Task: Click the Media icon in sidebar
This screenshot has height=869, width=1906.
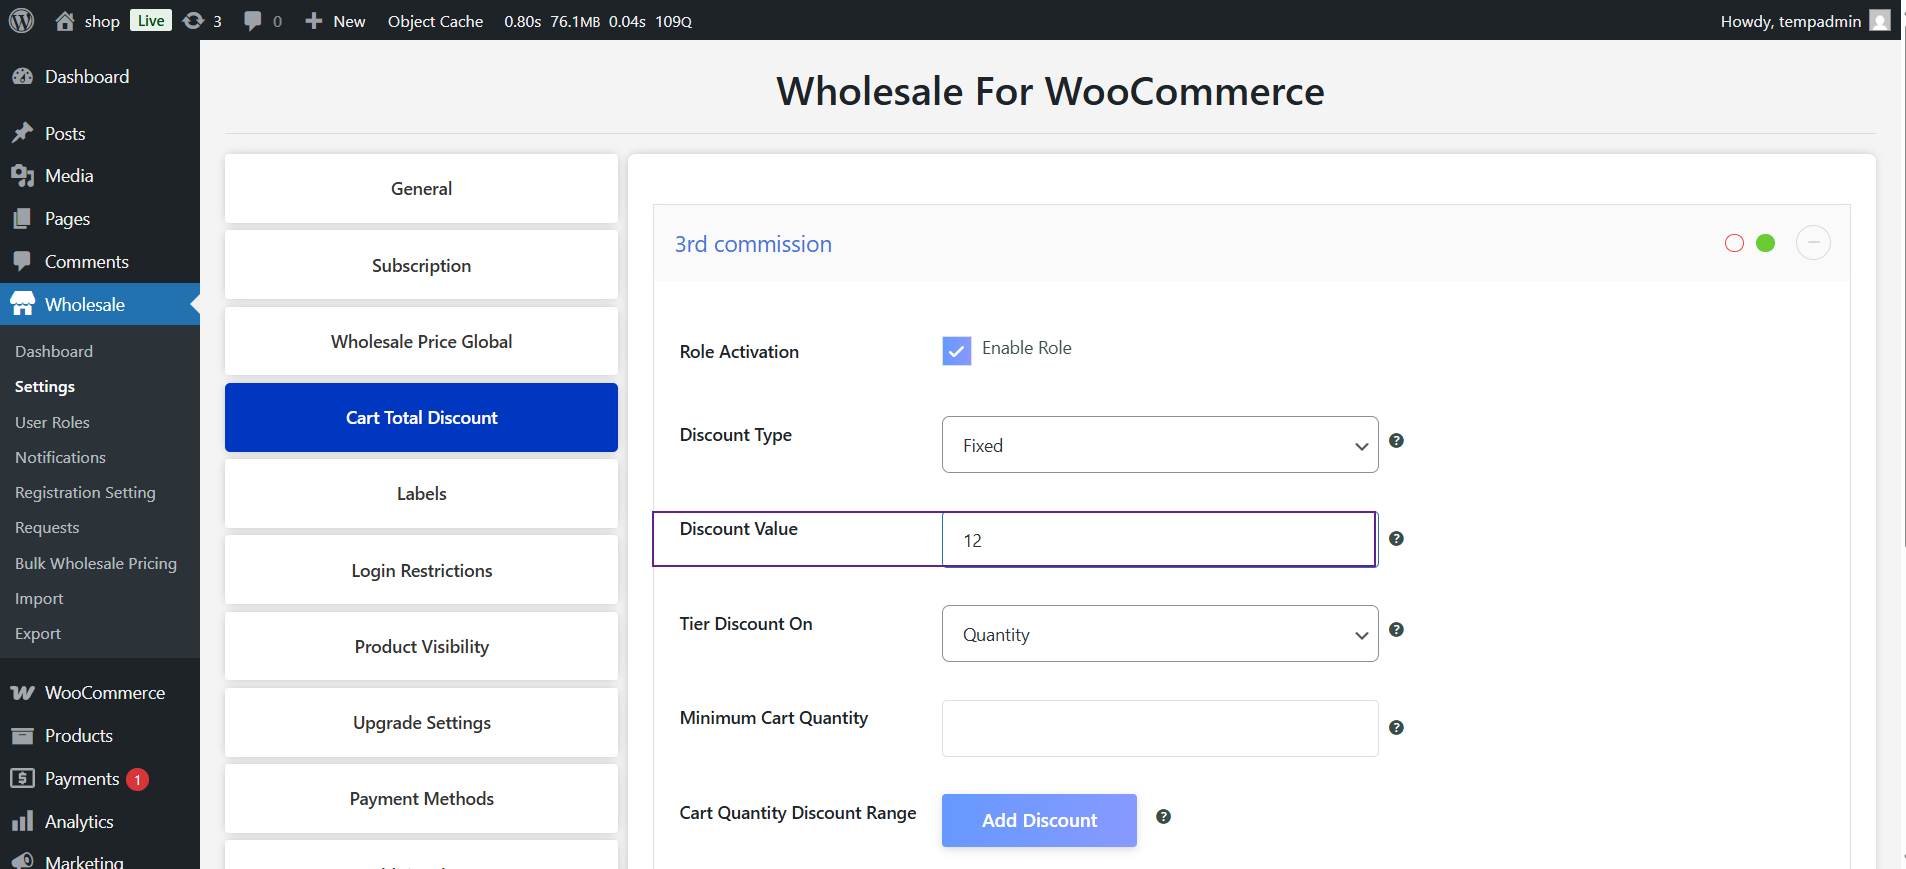Action: [x=22, y=176]
